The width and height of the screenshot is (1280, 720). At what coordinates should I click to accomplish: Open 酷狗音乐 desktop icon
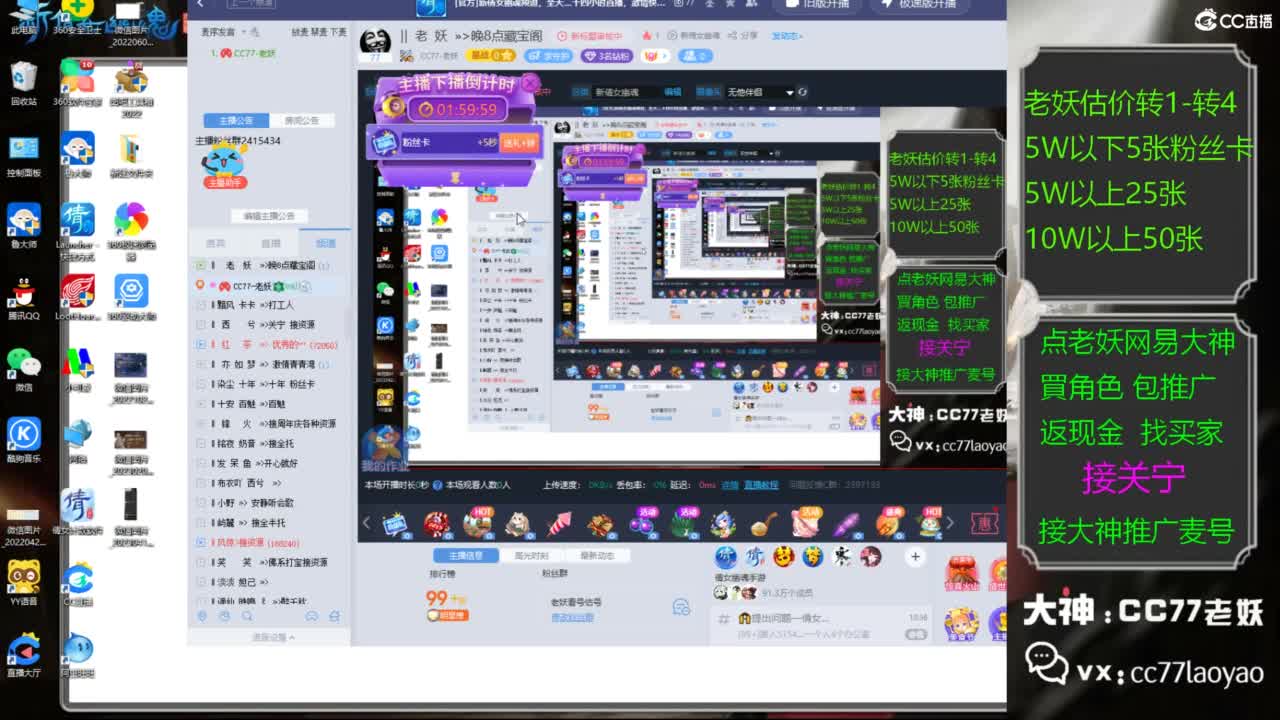click(x=23, y=440)
